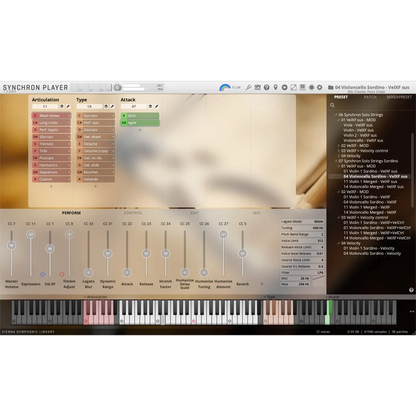
Task: Open settings gear icon in top toolbar
Action: 320,87
